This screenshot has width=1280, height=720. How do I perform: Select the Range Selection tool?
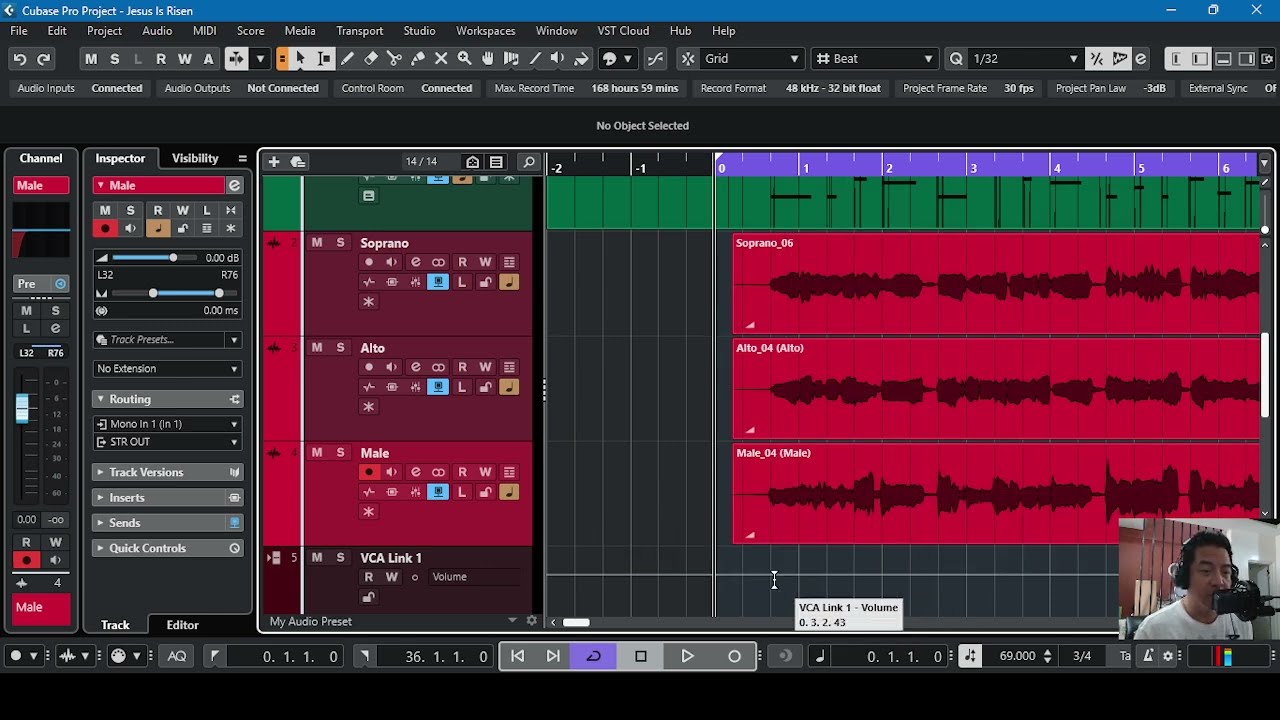[x=324, y=59]
